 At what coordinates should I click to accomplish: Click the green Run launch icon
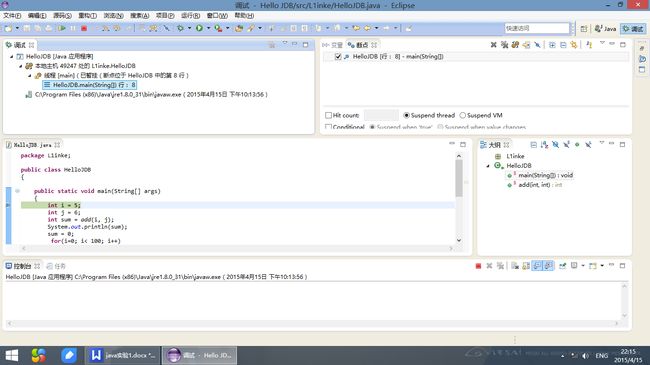[199, 28]
